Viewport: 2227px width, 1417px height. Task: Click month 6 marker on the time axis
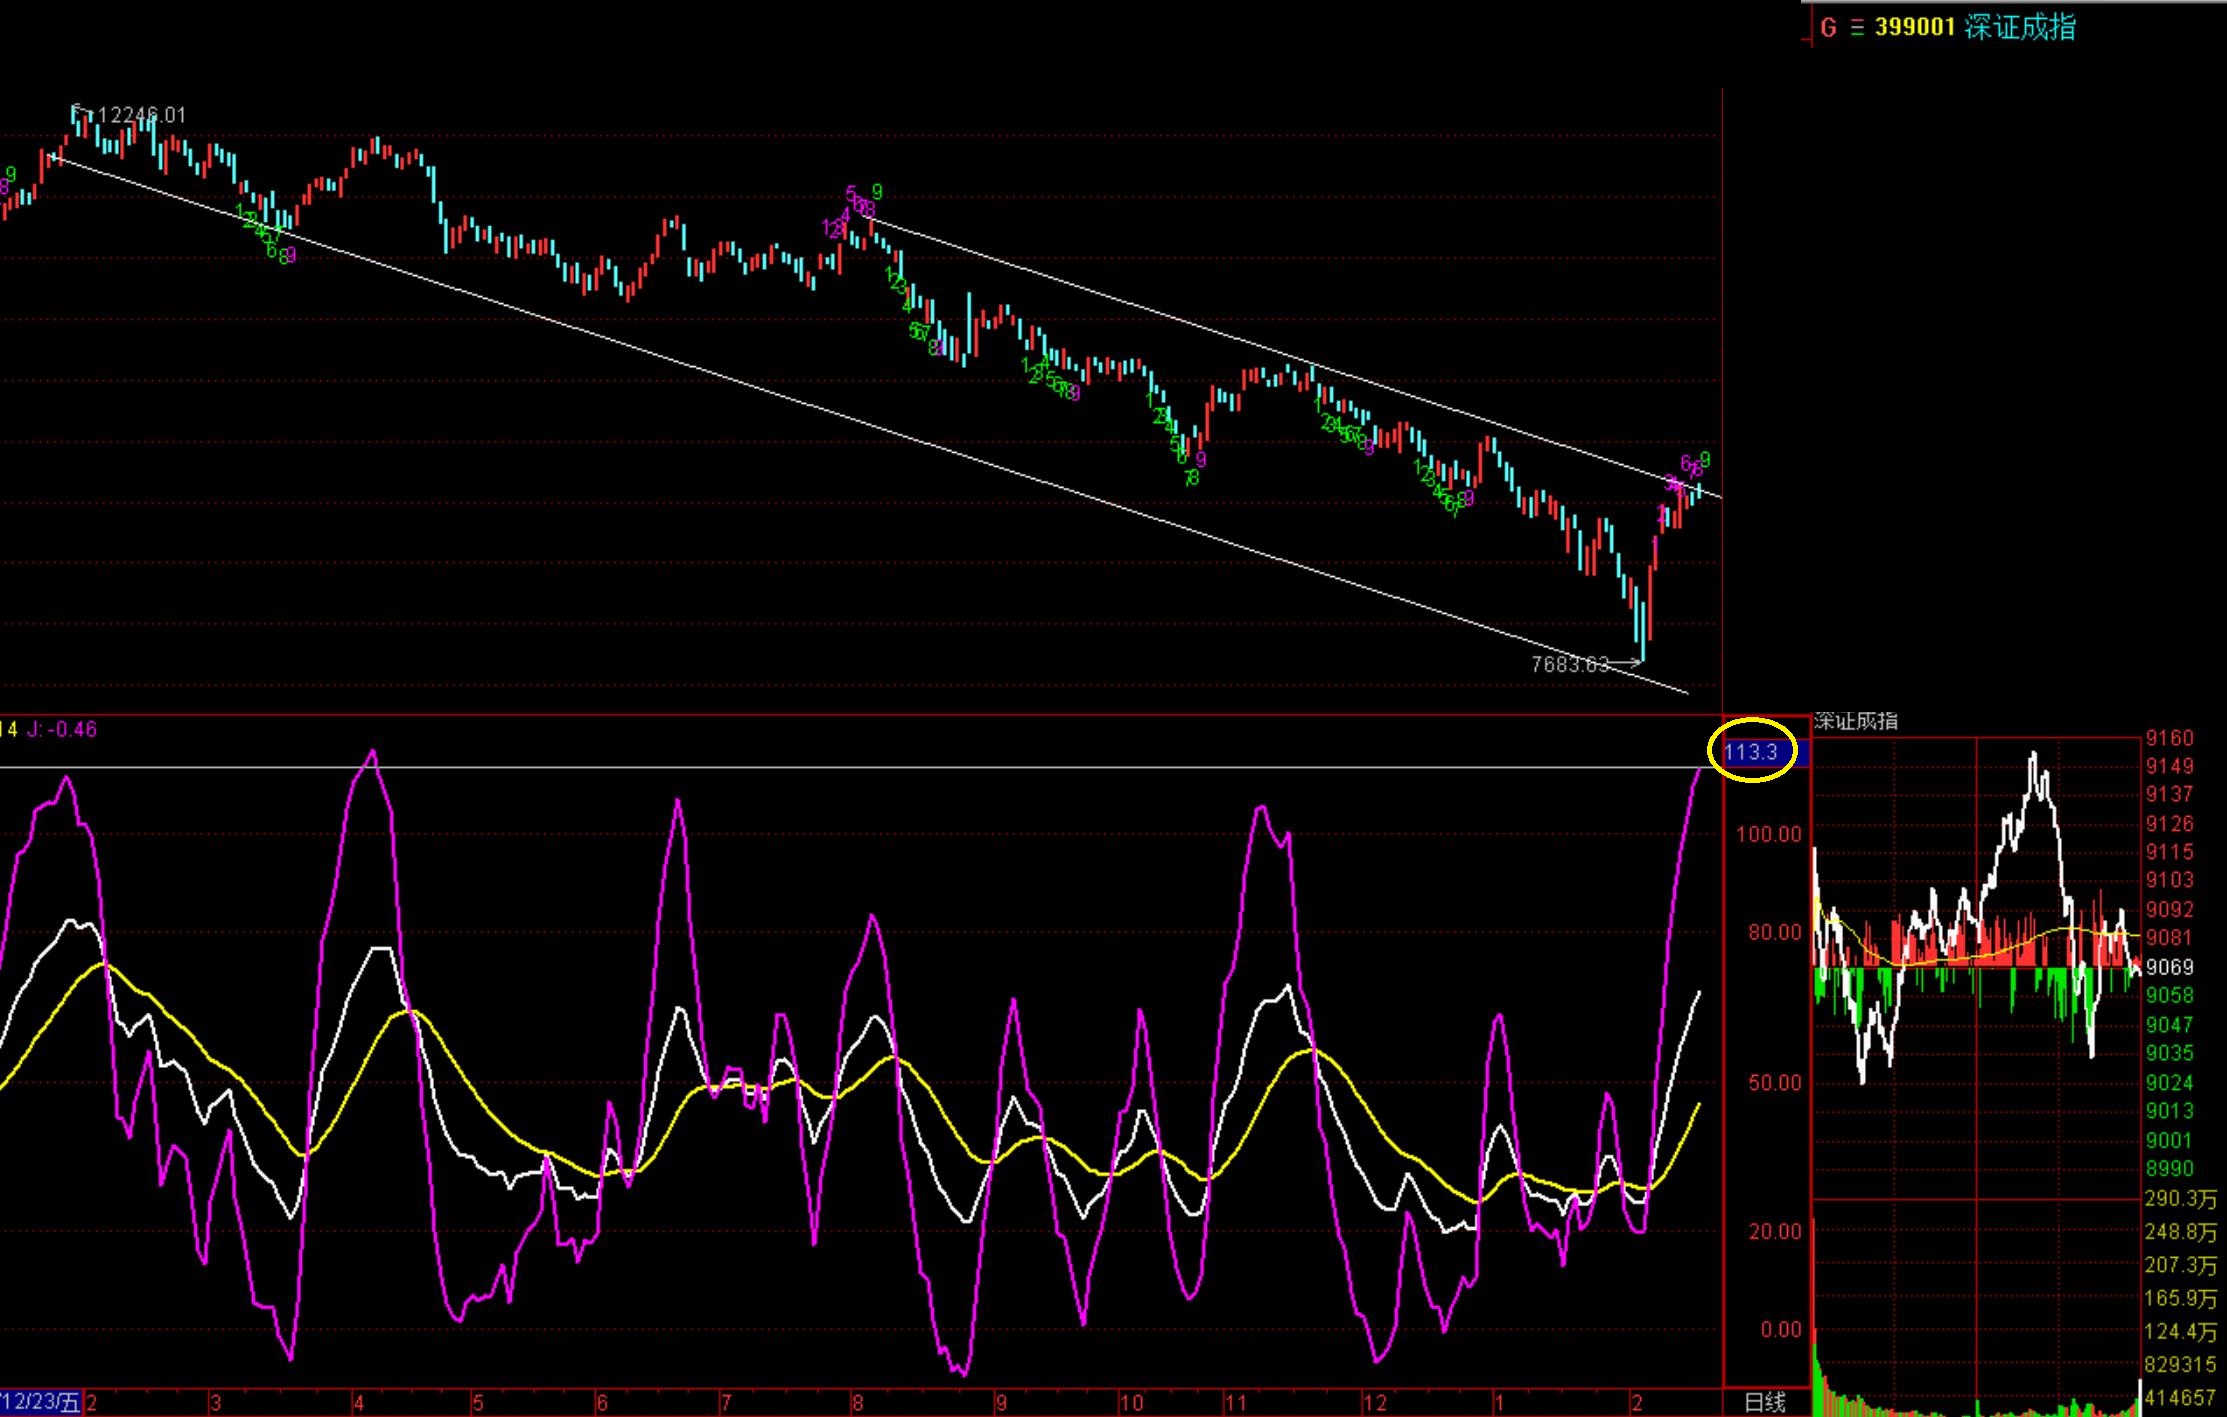pos(602,1403)
